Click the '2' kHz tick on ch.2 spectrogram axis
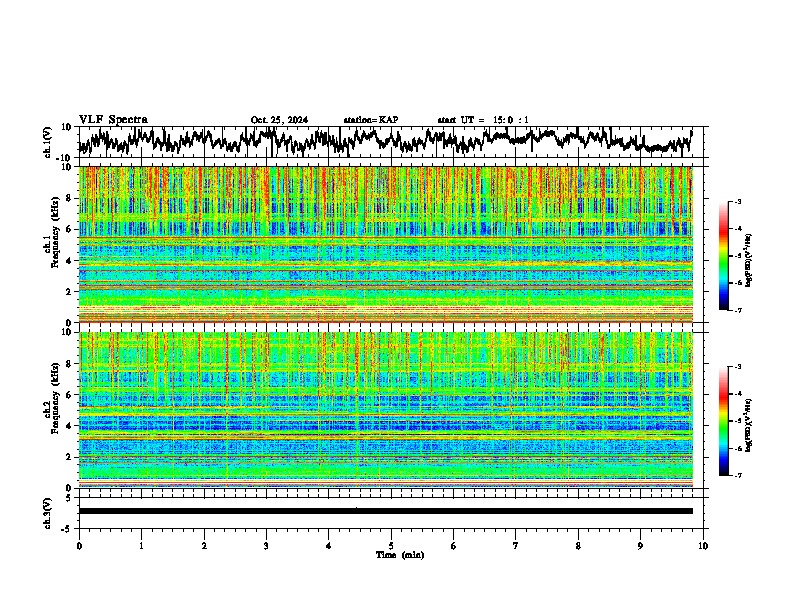 pos(68,457)
